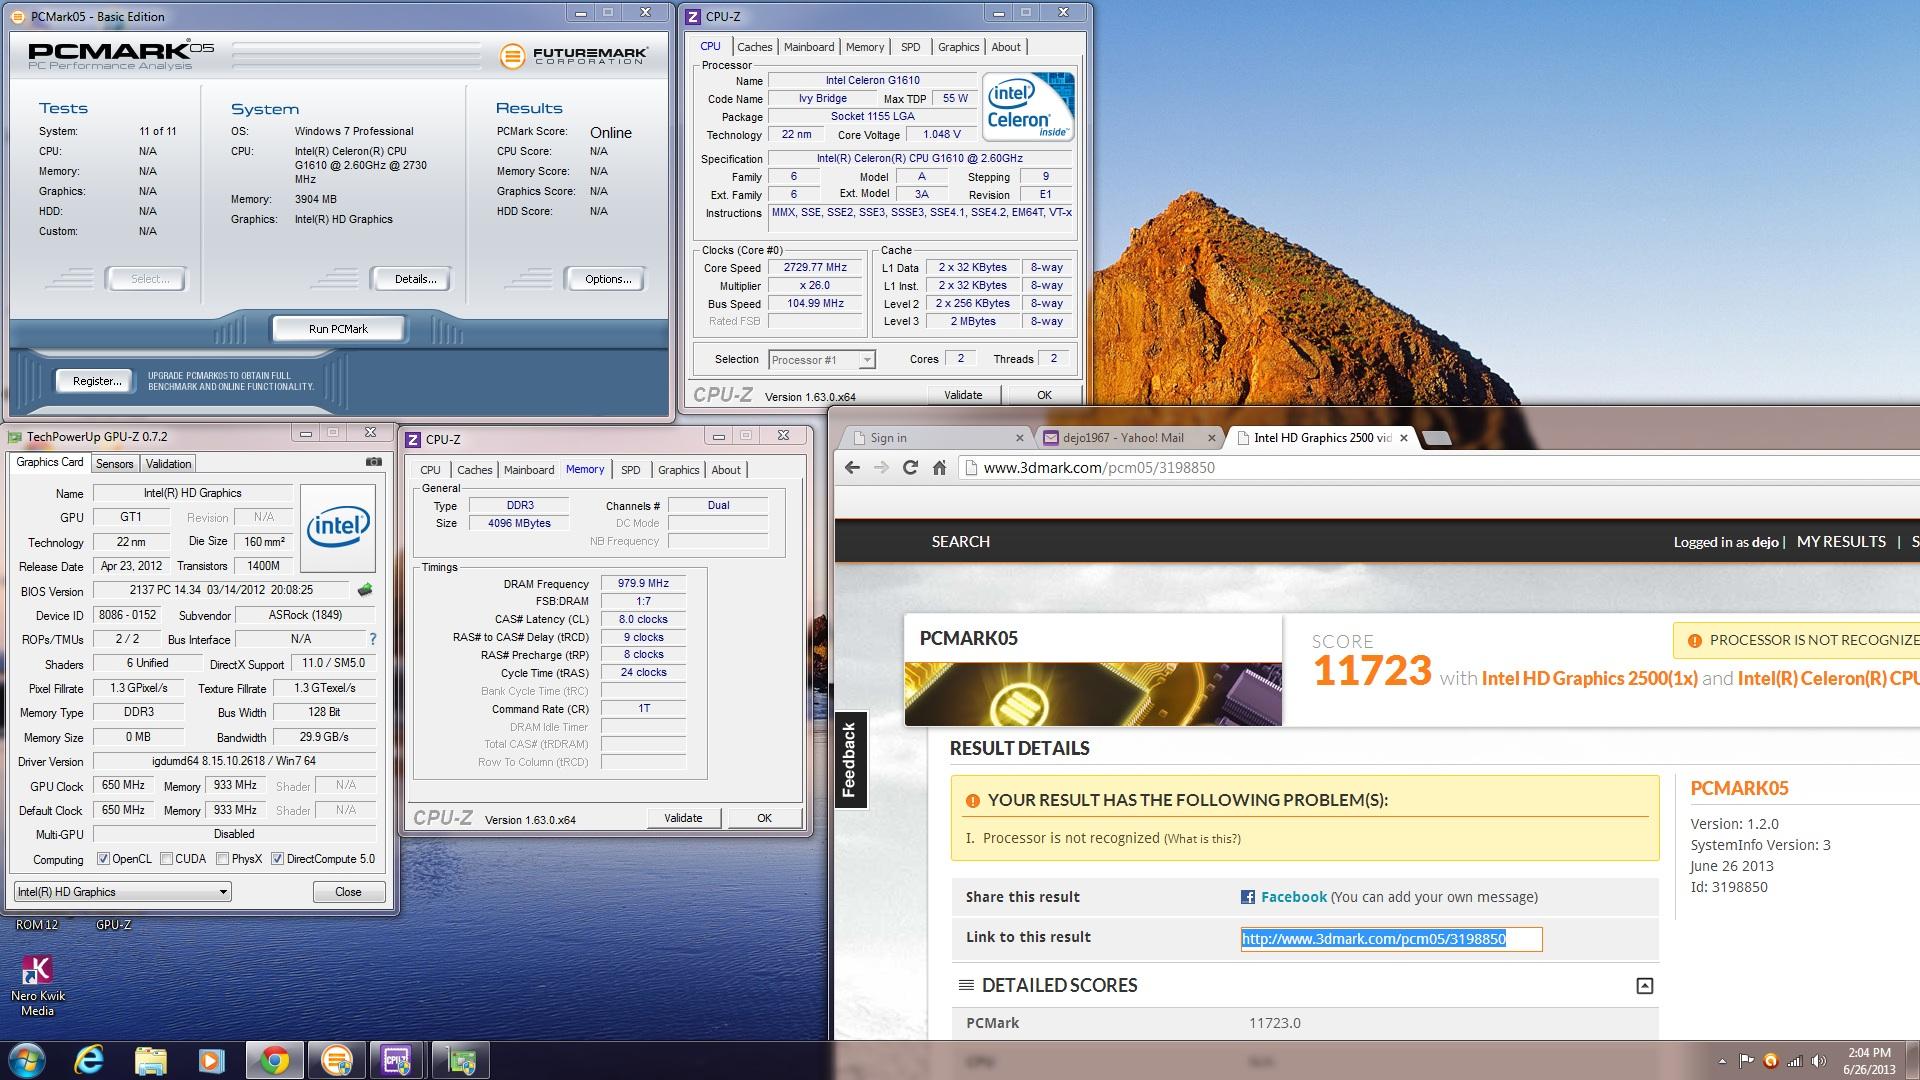
Task: Toggle the CUDA checkbox in GPU-Z
Action: click(x=167, y=859)
